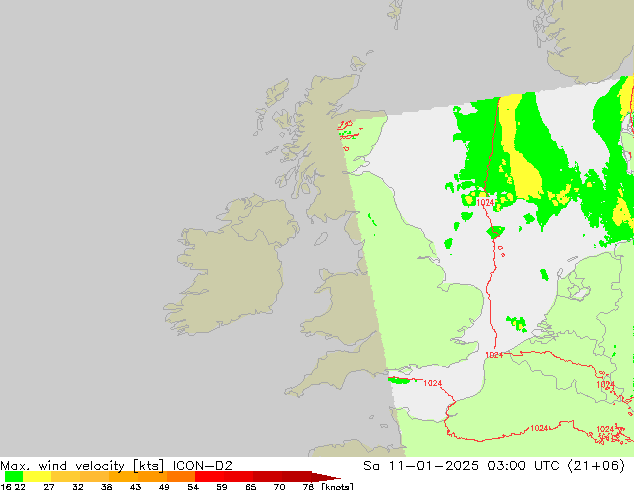Image resolution: width=634 pixels, height=490 pixels.
Task: Click the 1024 isobar label beside the English Channel green strip
Action: [x=433, y=383]
